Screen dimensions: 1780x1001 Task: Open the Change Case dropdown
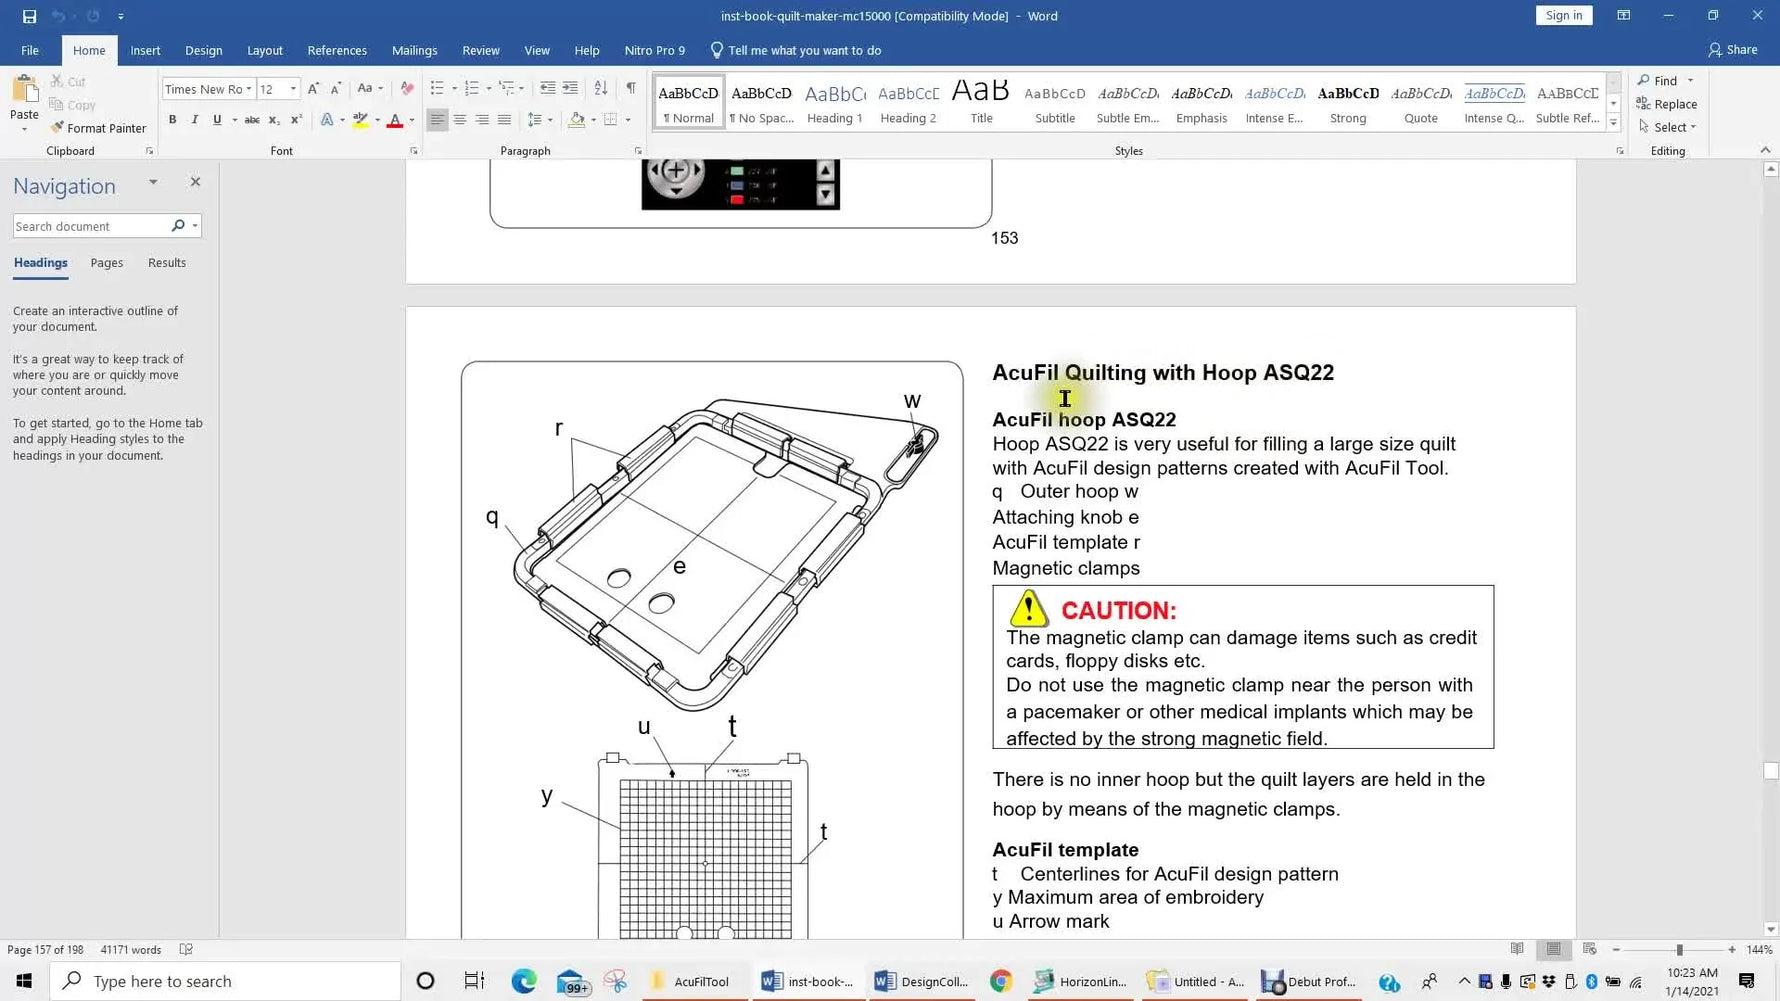point(369,89)
